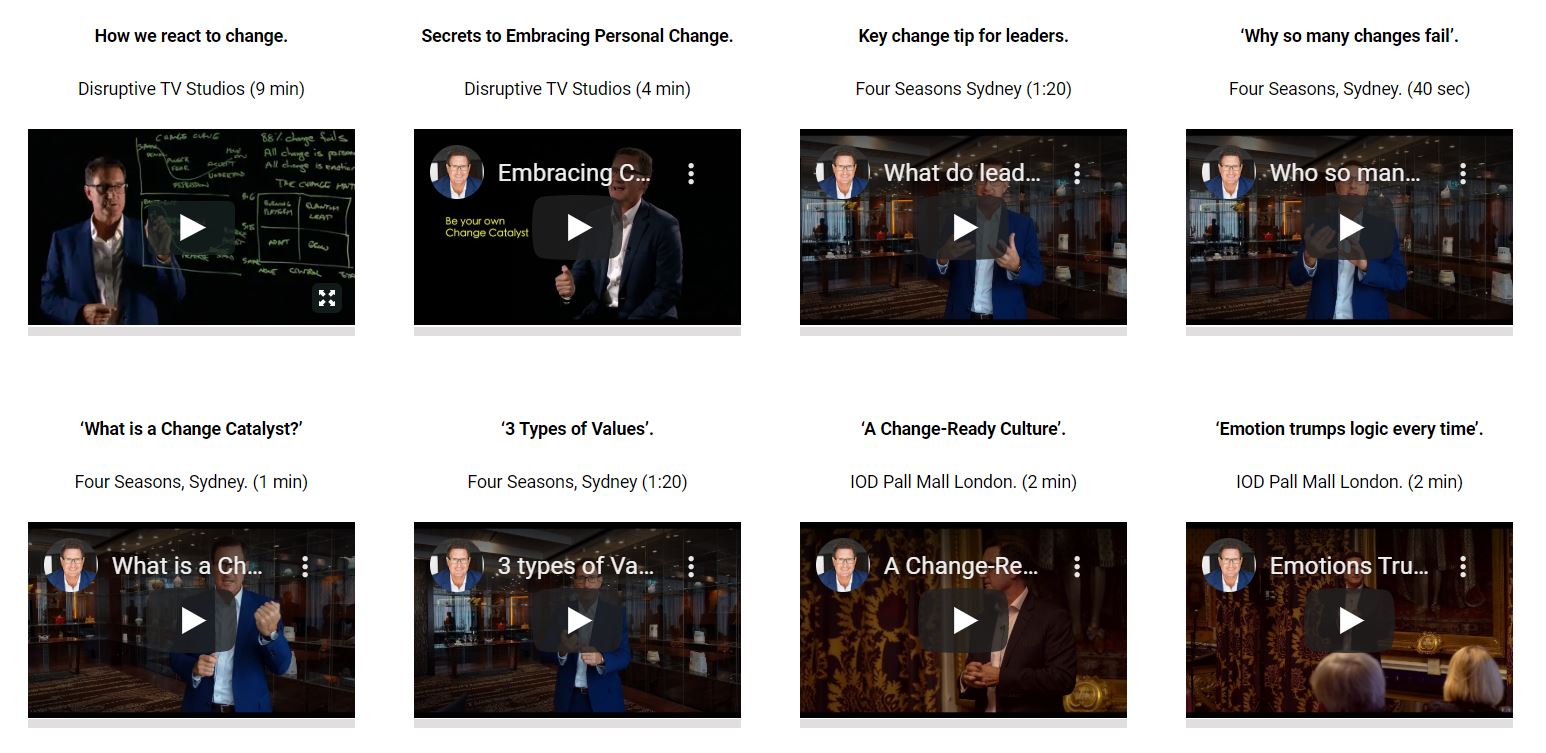1546x753 pixels.
Task: Play the 'Emotions Tru...' video
Action: [x=1351, y=620]
